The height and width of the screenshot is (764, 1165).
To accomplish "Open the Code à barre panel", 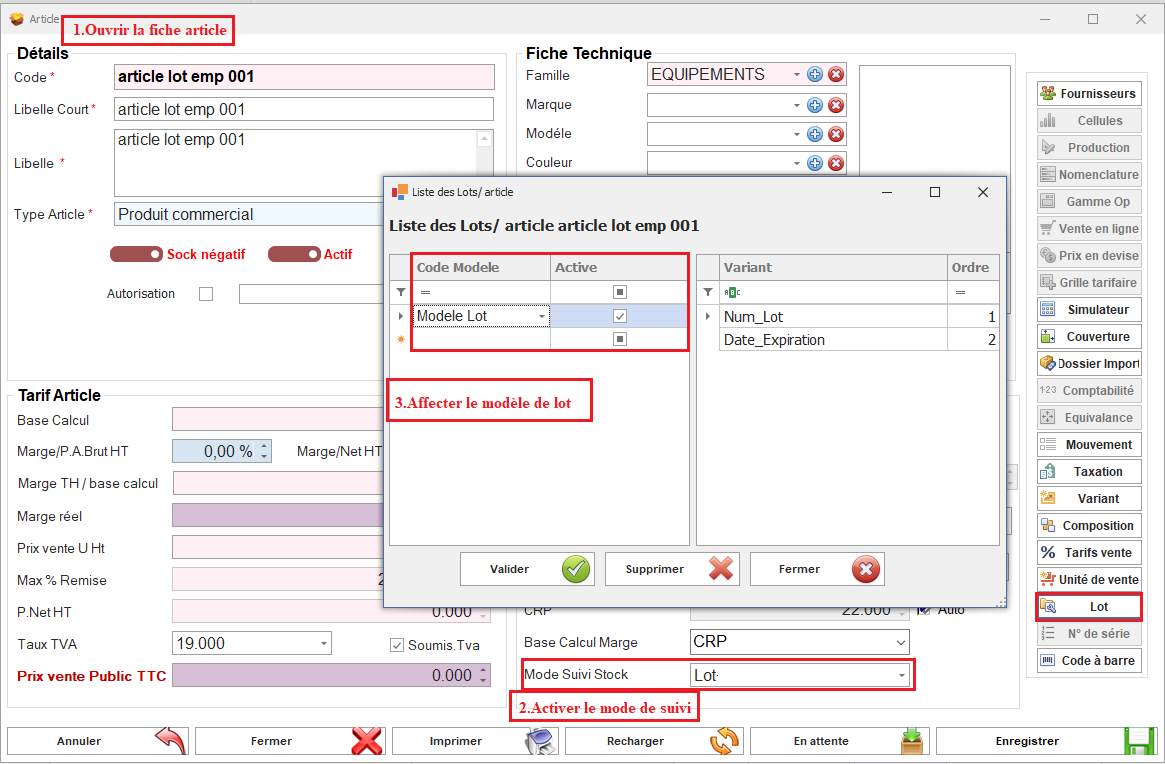I will click(1089, 660).
